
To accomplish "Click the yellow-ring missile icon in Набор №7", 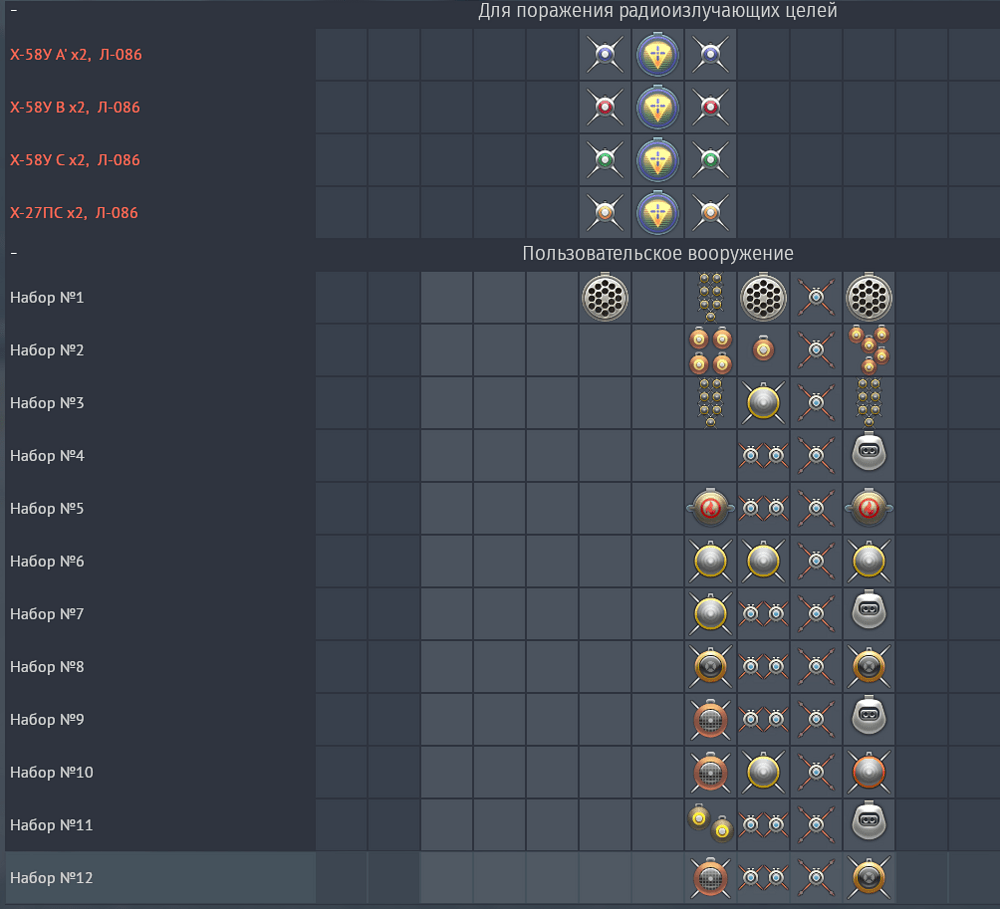I will point(710,614).
